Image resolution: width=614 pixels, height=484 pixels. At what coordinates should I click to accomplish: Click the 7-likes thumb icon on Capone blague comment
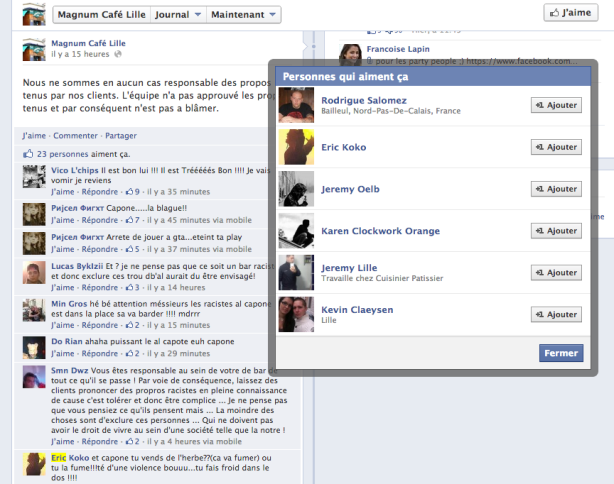click(129, 220)
